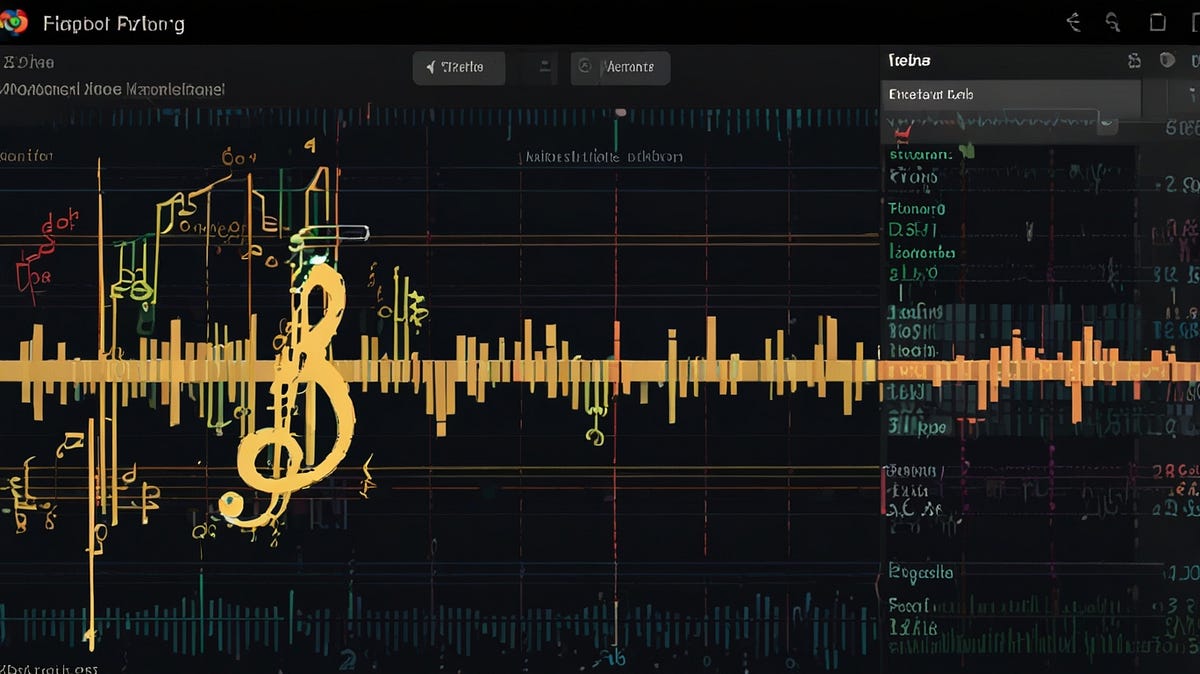Image resolution: width=1200 pixels, height=674 pixels.
Task: Enable the red flag toggle under the search bar
Action: tap(901, 133)
